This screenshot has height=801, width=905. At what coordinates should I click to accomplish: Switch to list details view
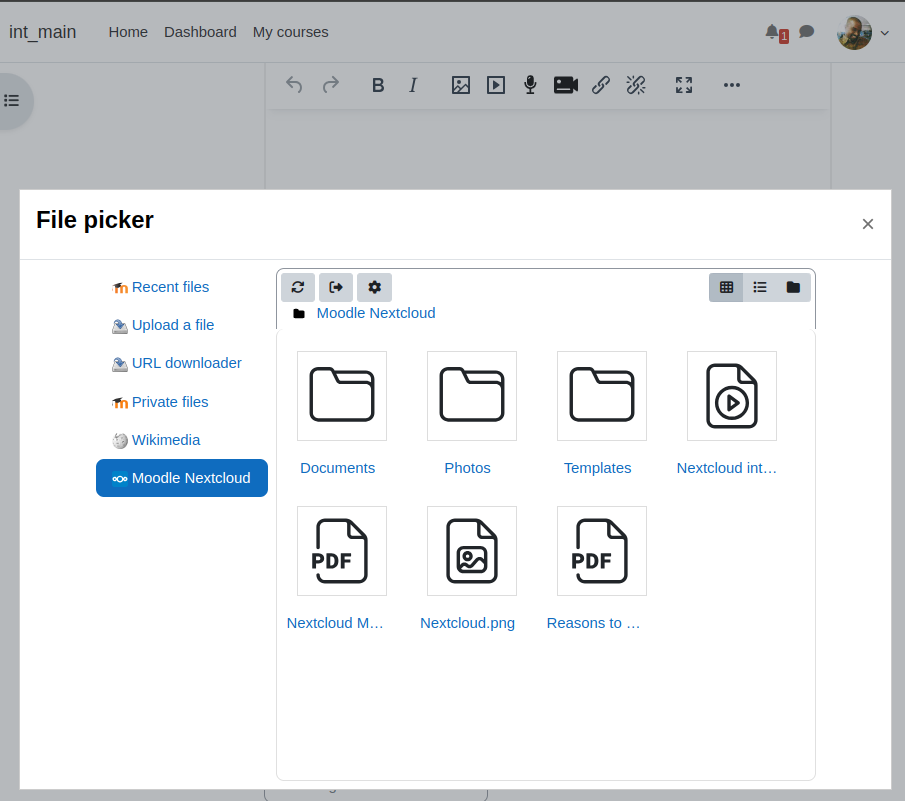click(x=760, y=287)
